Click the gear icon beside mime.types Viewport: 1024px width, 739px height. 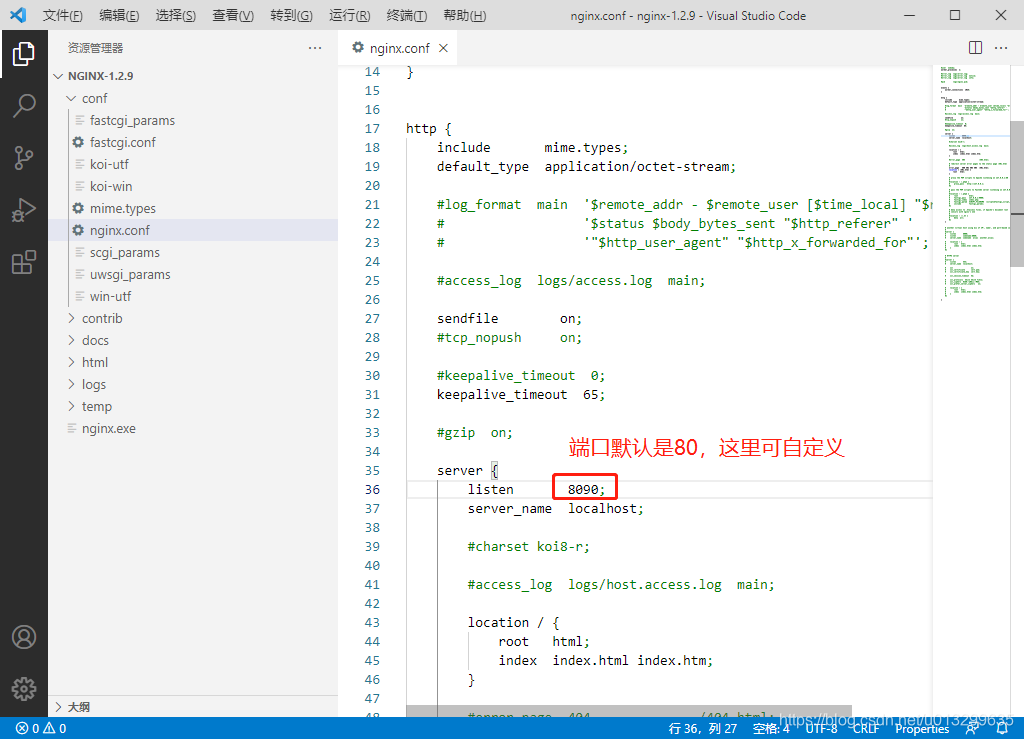click(x=78, y=208)
